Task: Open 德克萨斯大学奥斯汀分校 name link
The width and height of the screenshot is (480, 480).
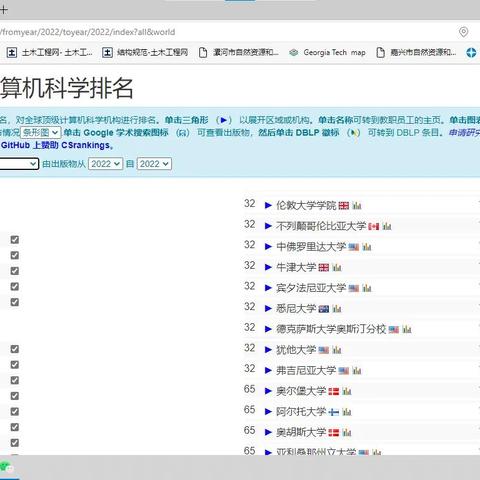Action: tap(331, 329)
